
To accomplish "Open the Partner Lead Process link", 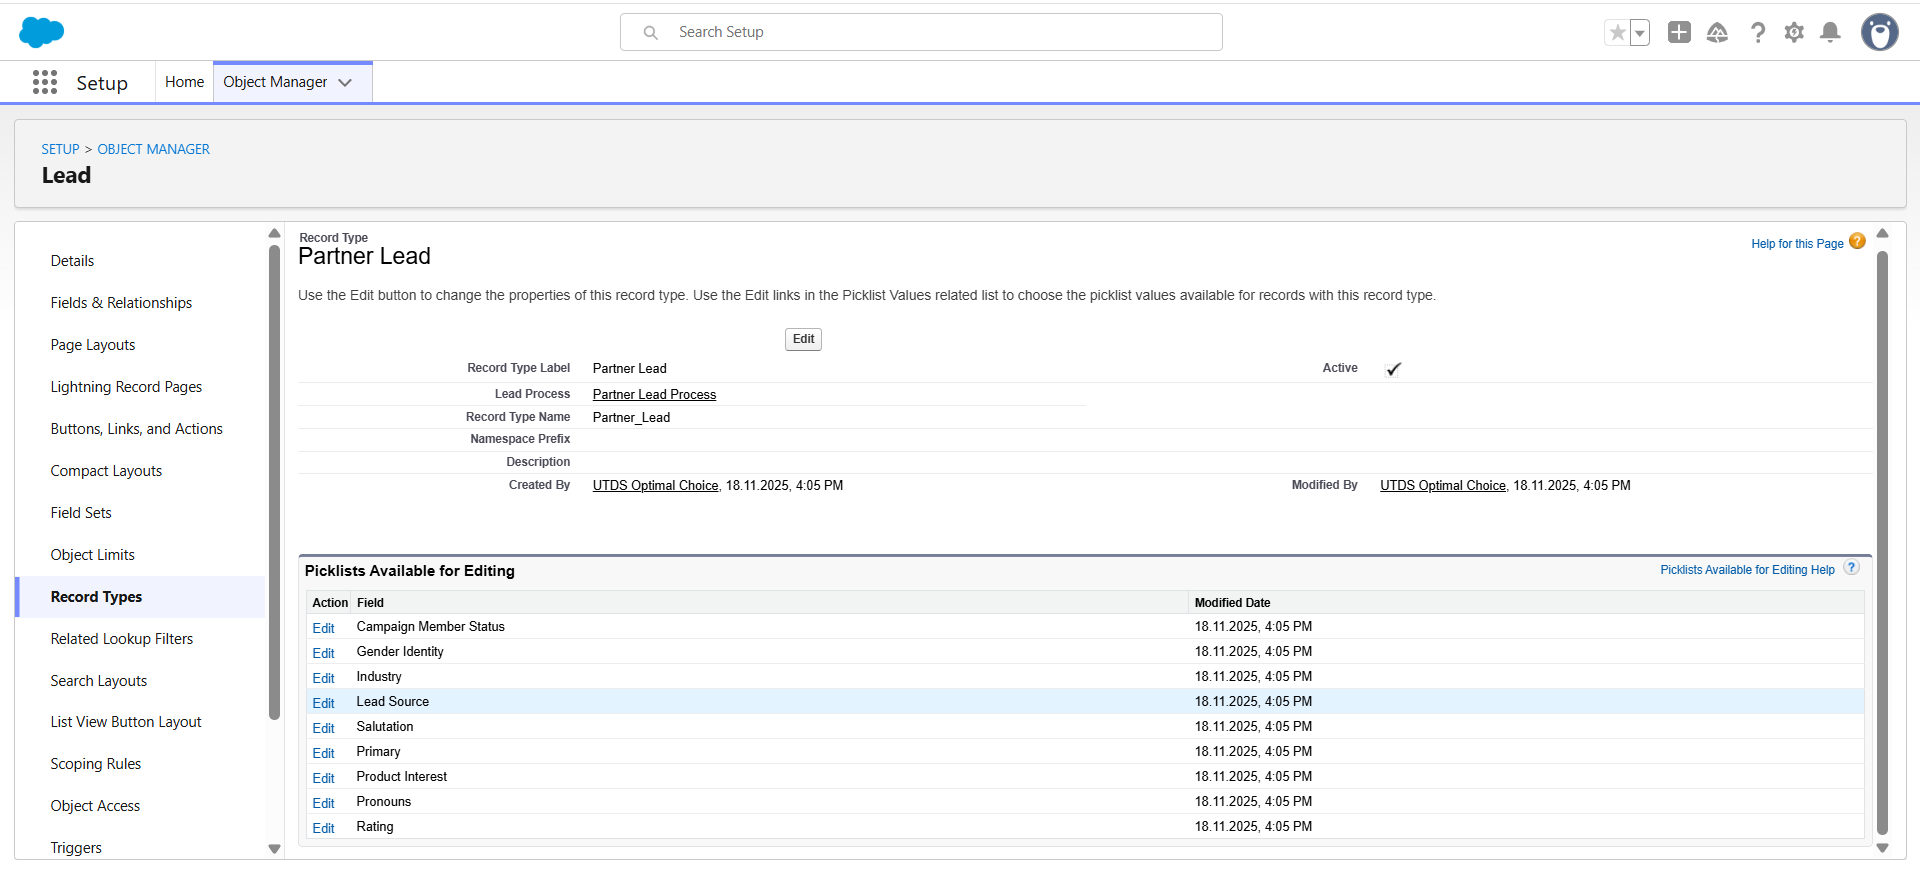I will pyautogui.click(x=654, y=395).
